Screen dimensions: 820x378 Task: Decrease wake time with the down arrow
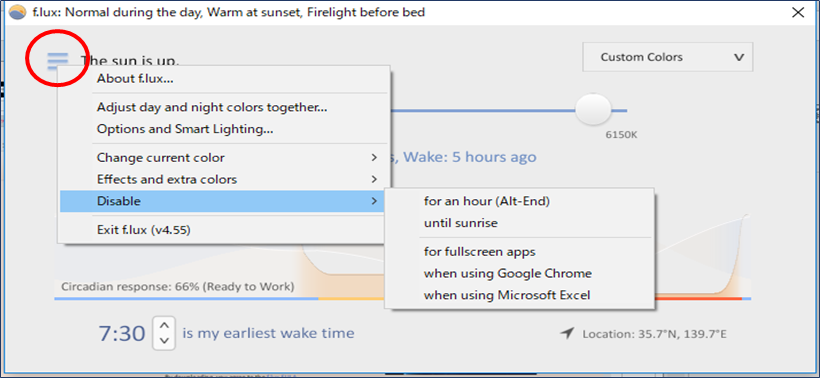point(164,340)
